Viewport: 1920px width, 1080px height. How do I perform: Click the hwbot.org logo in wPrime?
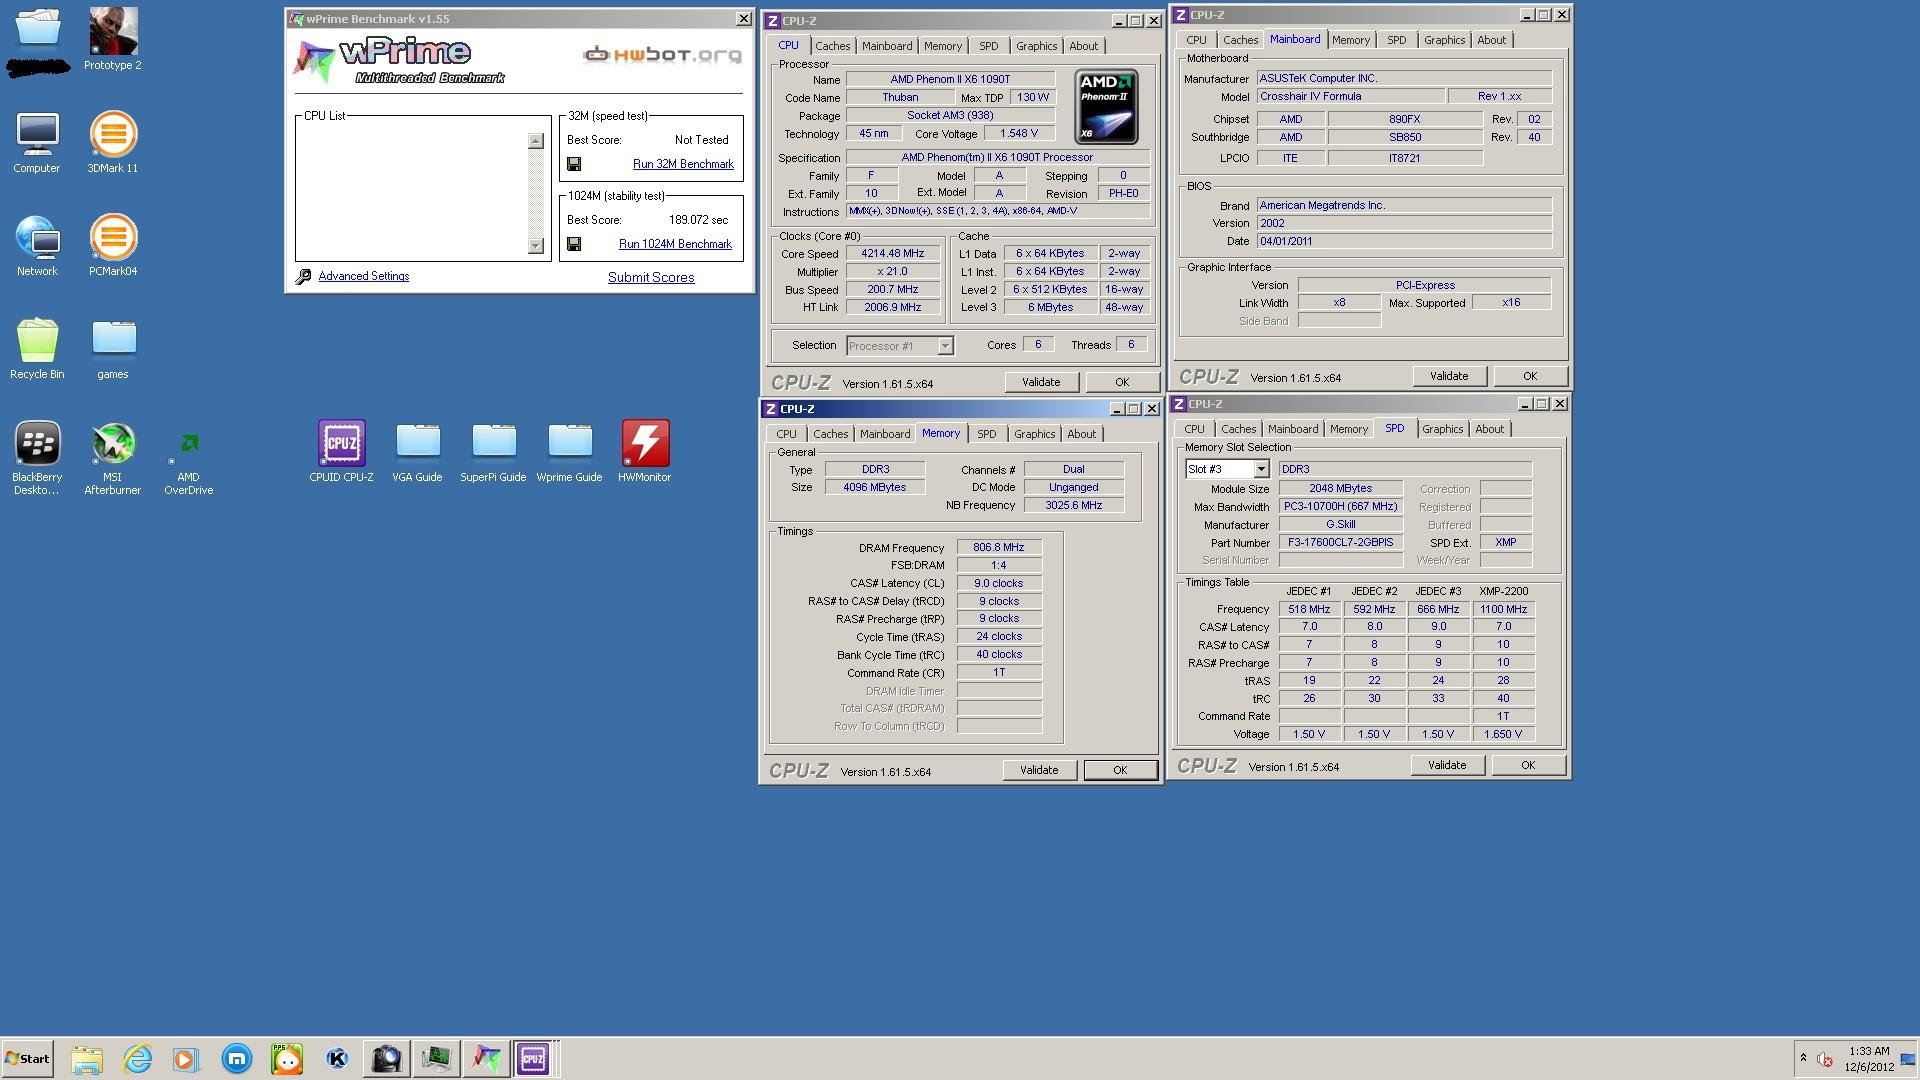coord(663,54)
